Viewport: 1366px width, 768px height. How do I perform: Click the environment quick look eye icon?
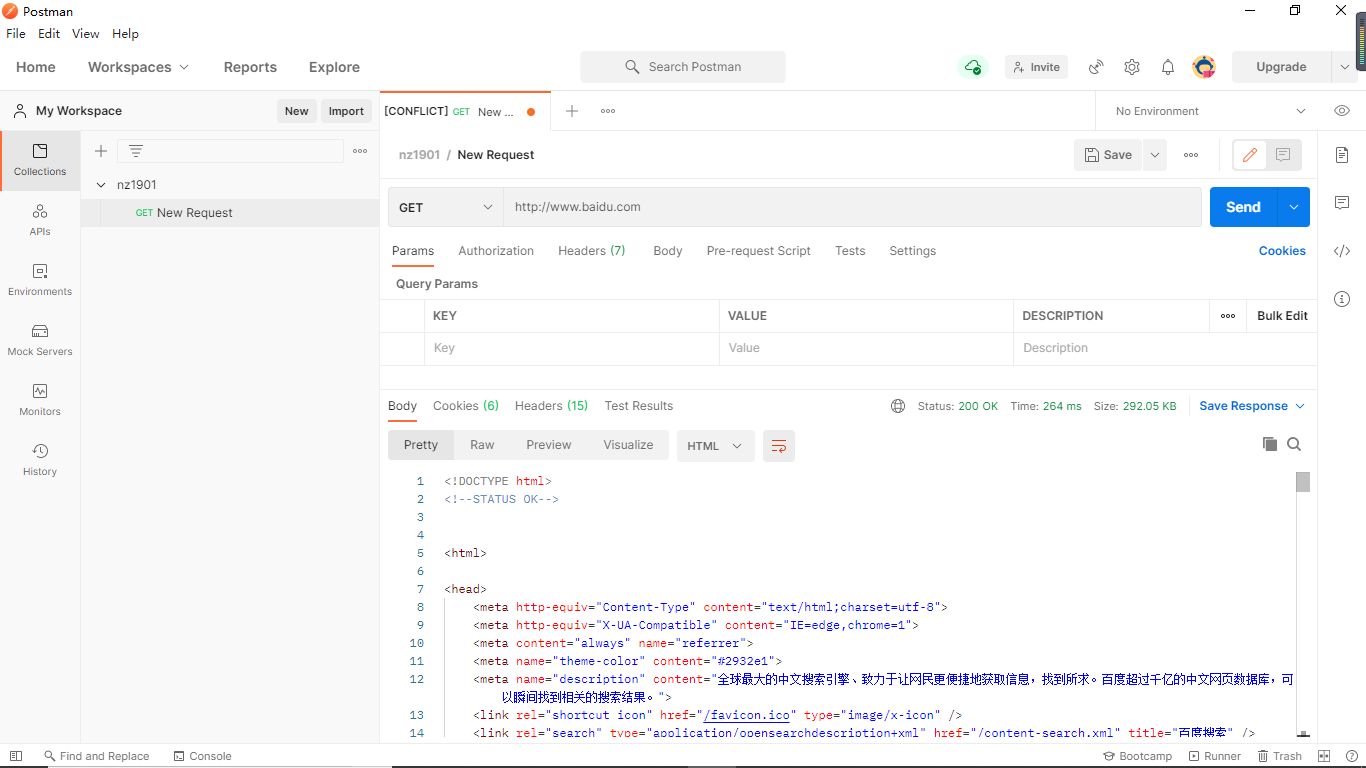(1342, 111)
